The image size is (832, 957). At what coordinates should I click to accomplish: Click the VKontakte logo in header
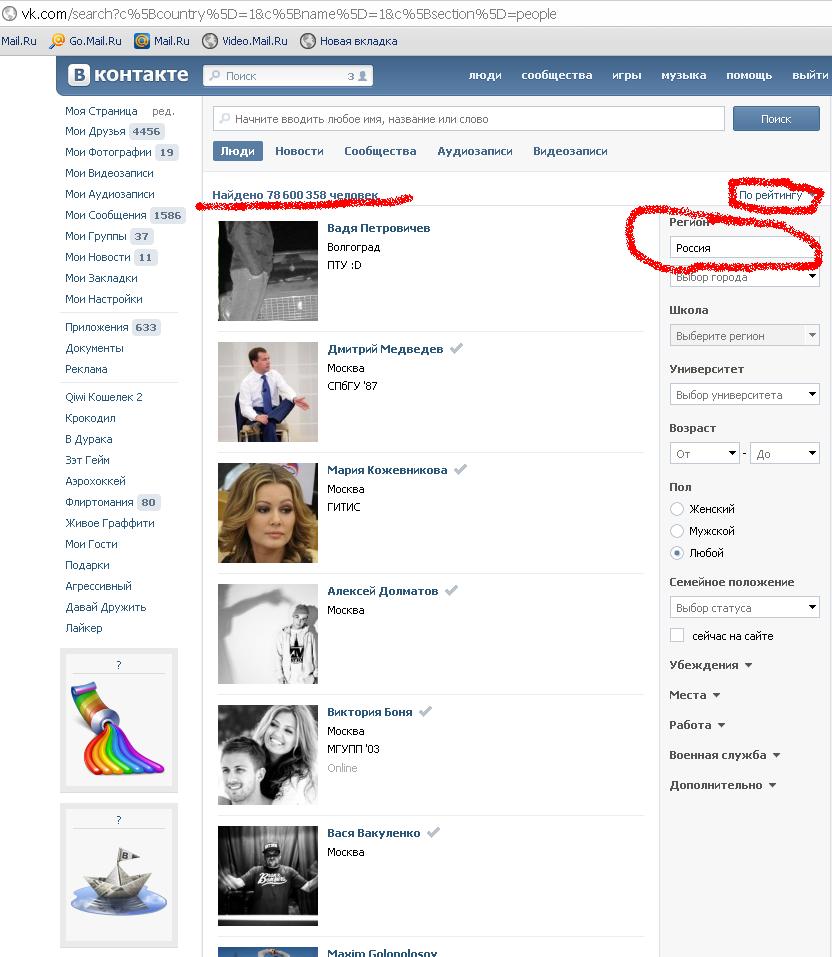(128, 74)
